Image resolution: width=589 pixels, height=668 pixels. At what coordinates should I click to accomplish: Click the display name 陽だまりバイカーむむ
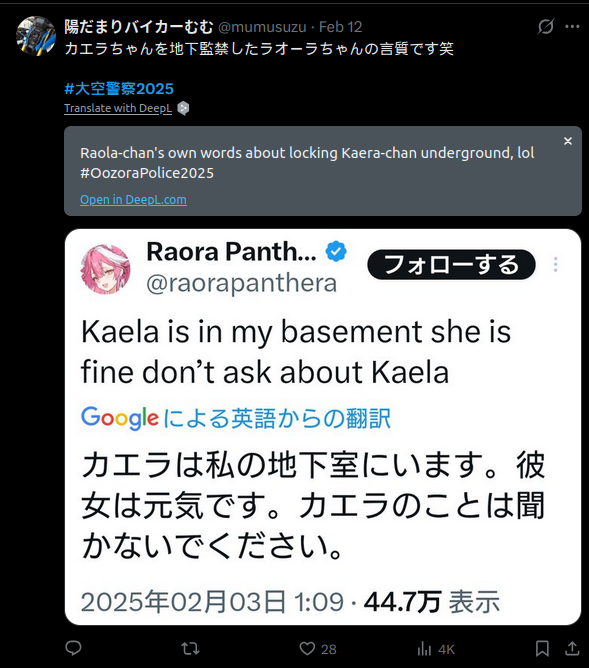(x=139, y=26)
